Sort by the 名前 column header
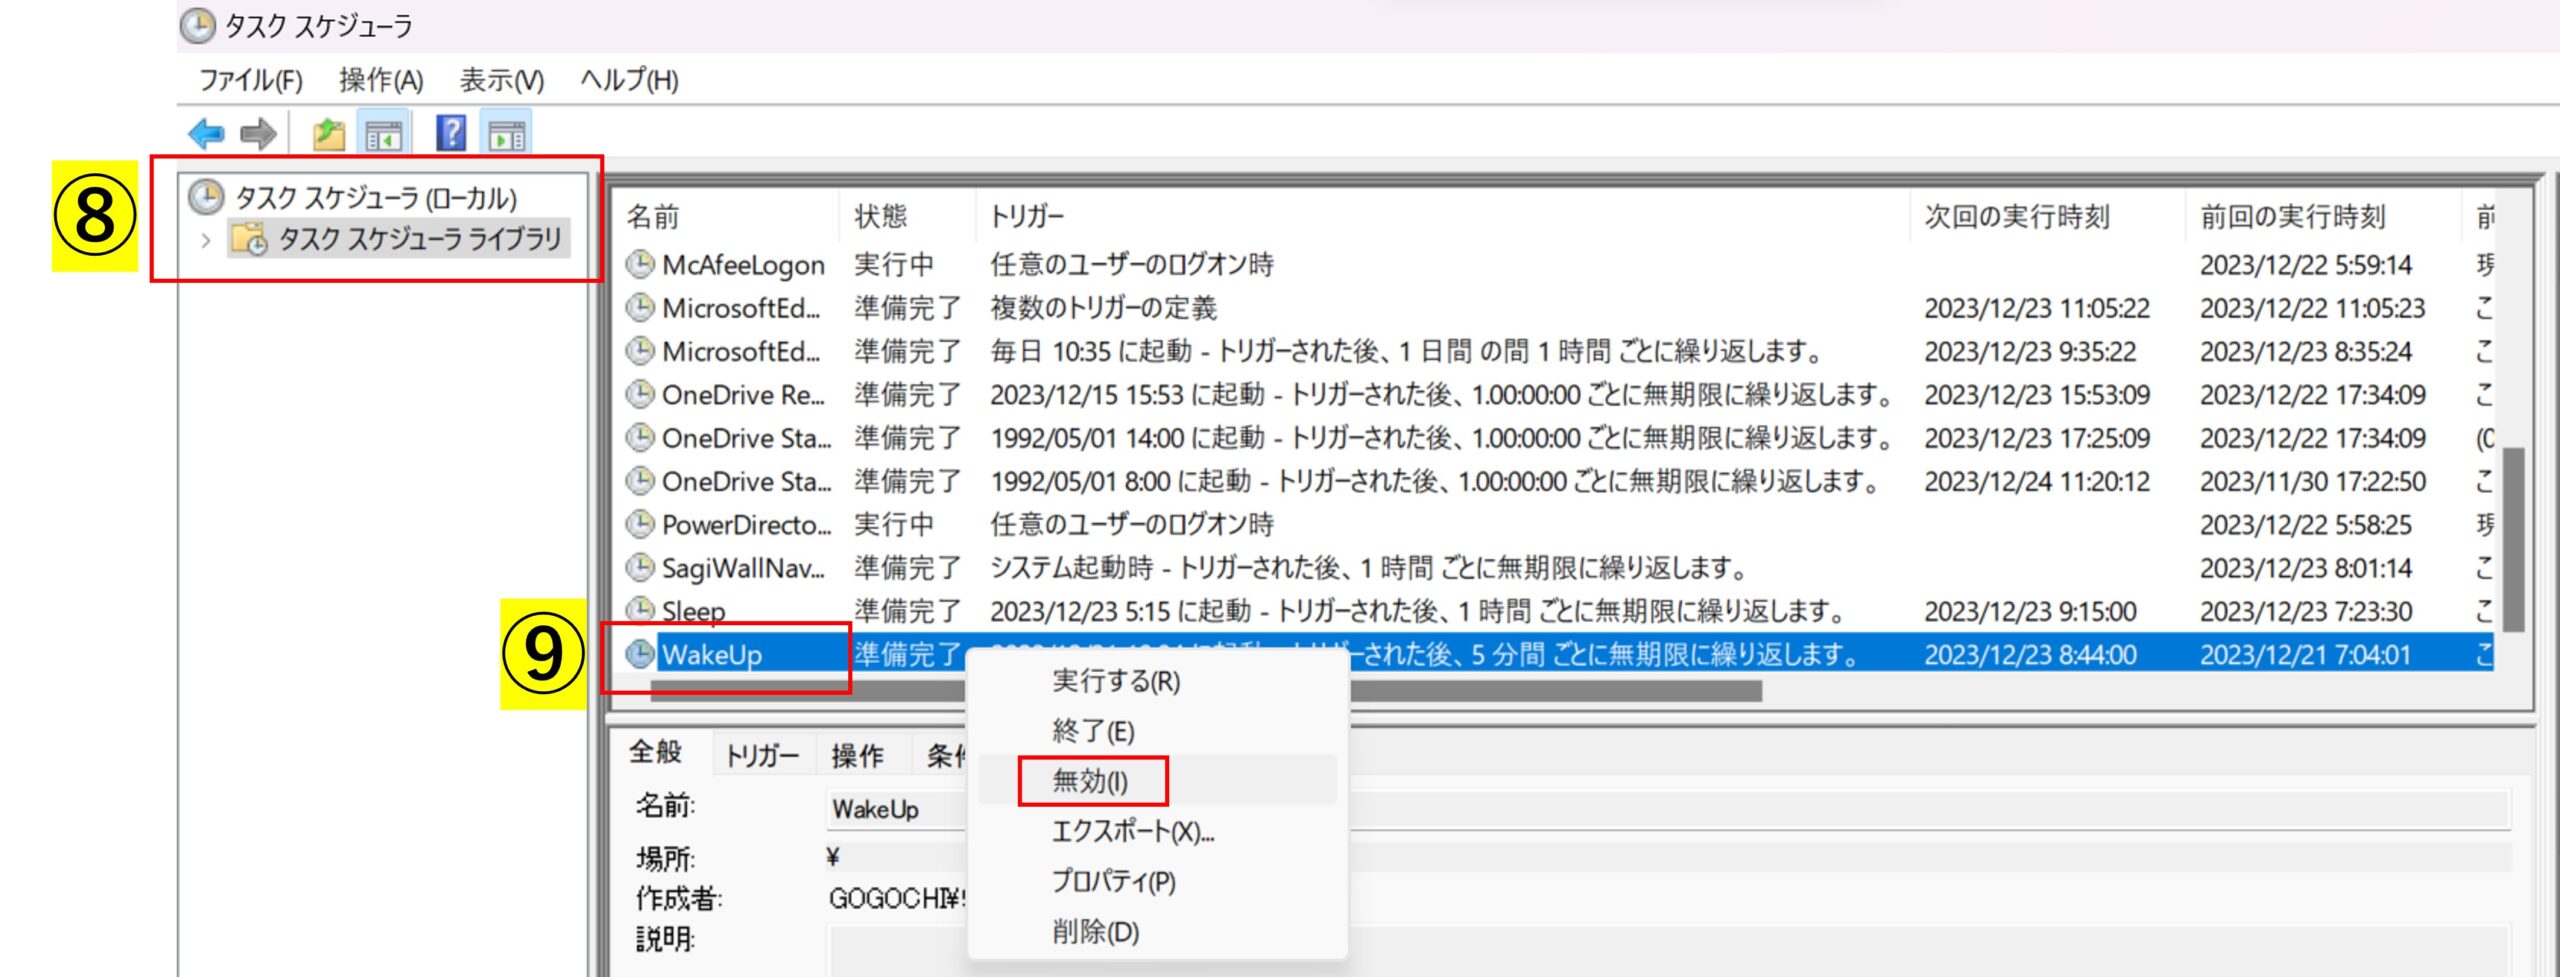This screenshot has height=977, width=2560. pos(654,216)
